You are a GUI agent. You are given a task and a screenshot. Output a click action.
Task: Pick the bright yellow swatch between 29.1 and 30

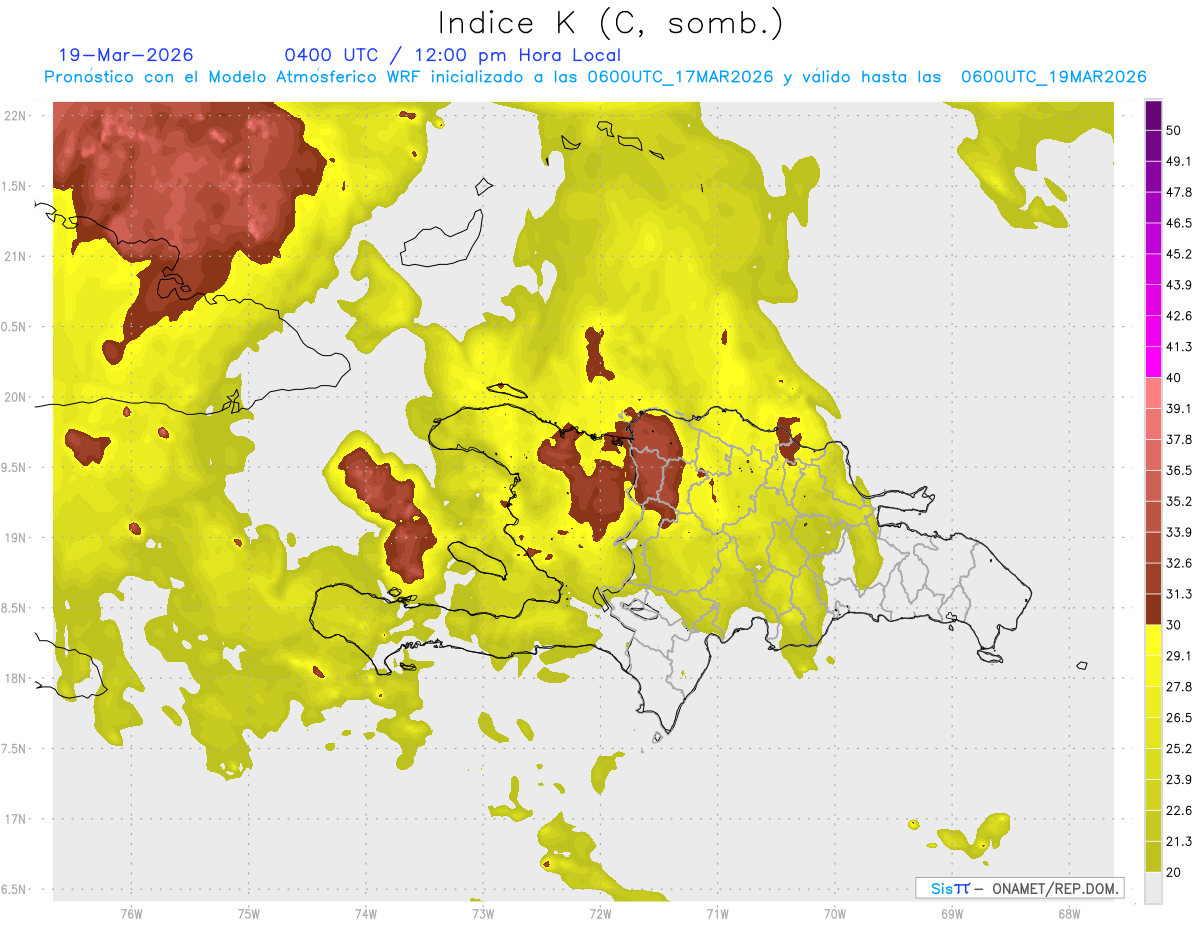(x=1153, y=640)
